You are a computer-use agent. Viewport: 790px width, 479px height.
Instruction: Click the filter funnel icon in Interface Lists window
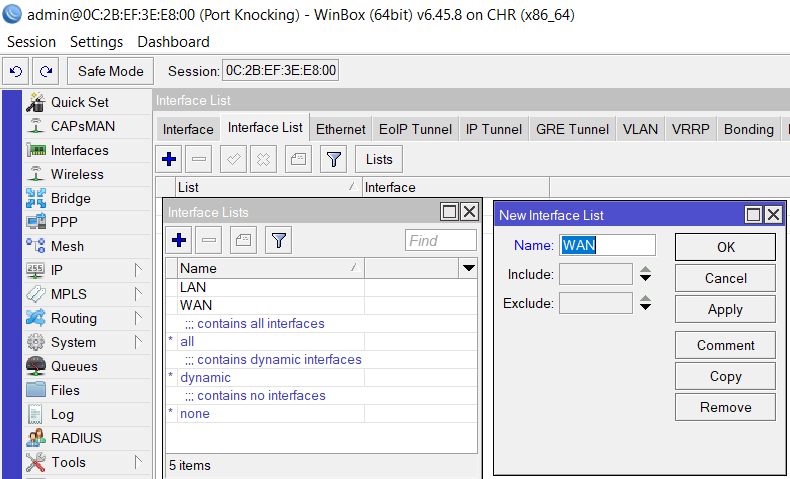coord(279,239)
